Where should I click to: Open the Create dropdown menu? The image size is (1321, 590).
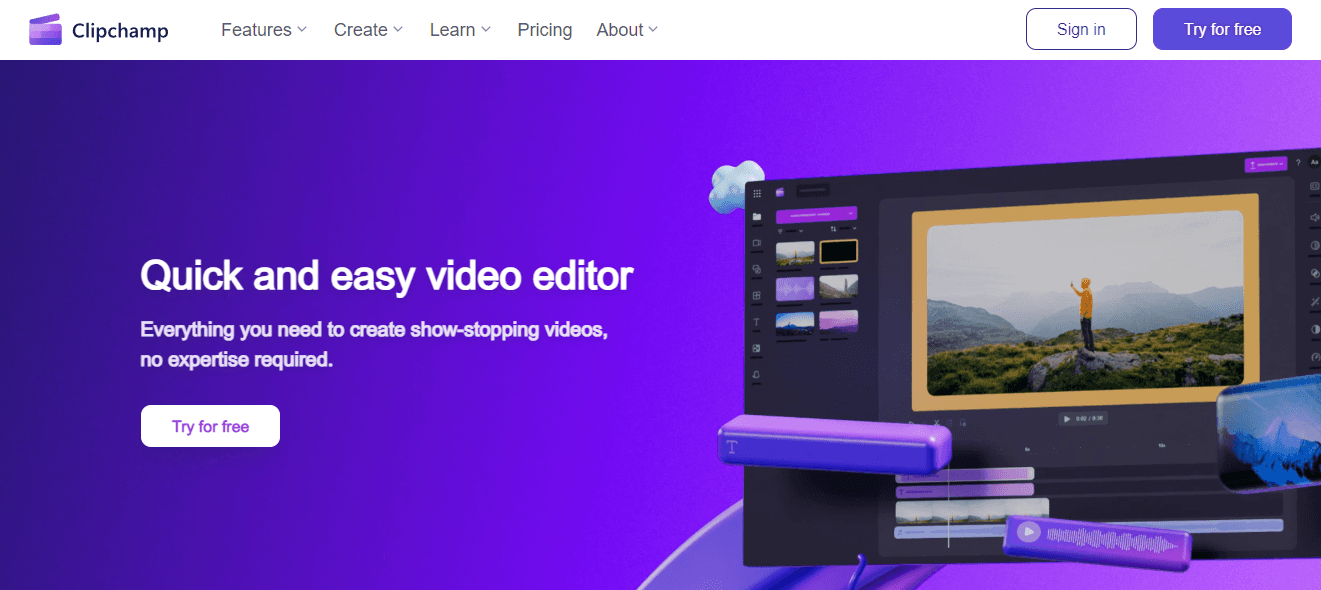367,29
